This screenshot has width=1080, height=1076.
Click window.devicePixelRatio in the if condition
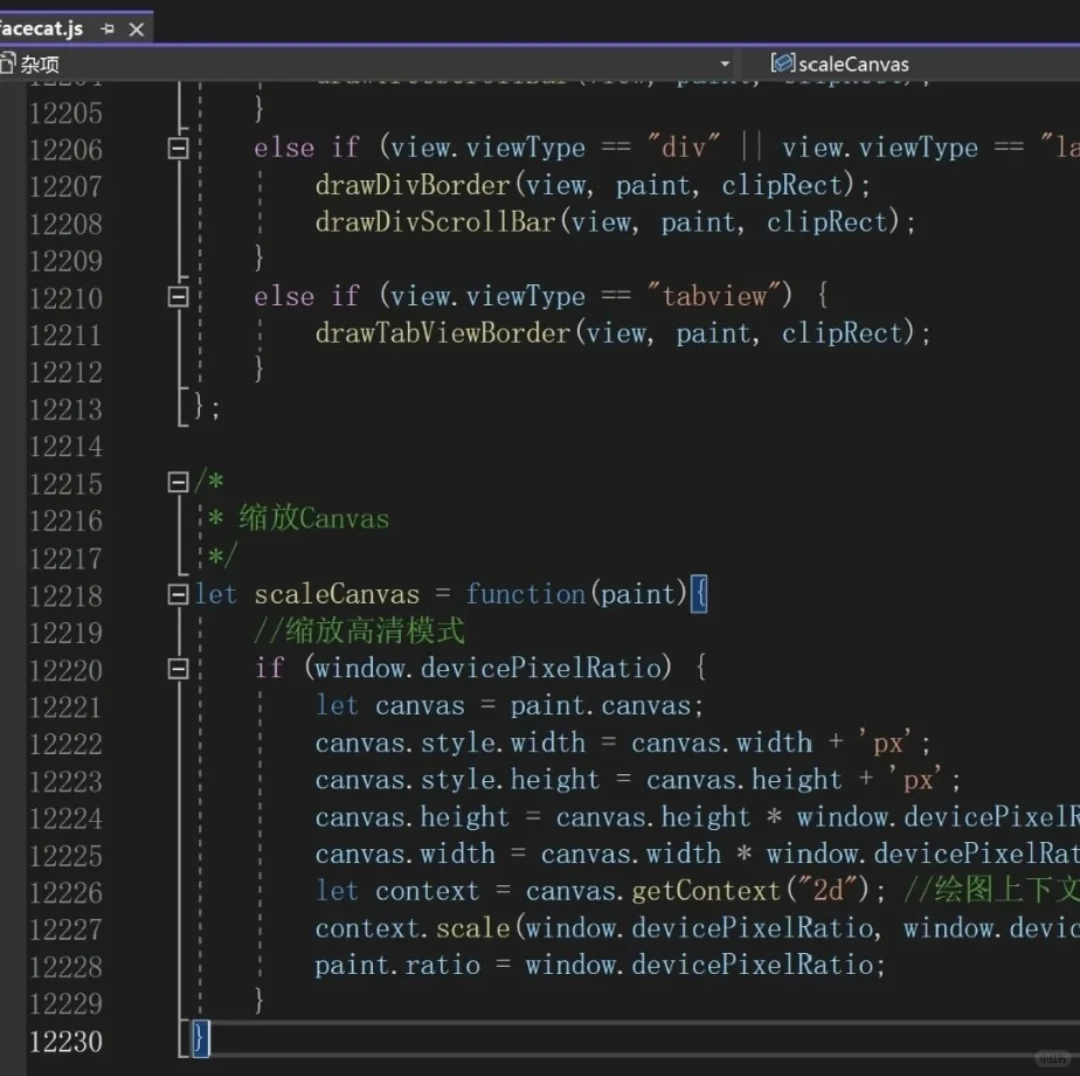click(x=488, y=668)
